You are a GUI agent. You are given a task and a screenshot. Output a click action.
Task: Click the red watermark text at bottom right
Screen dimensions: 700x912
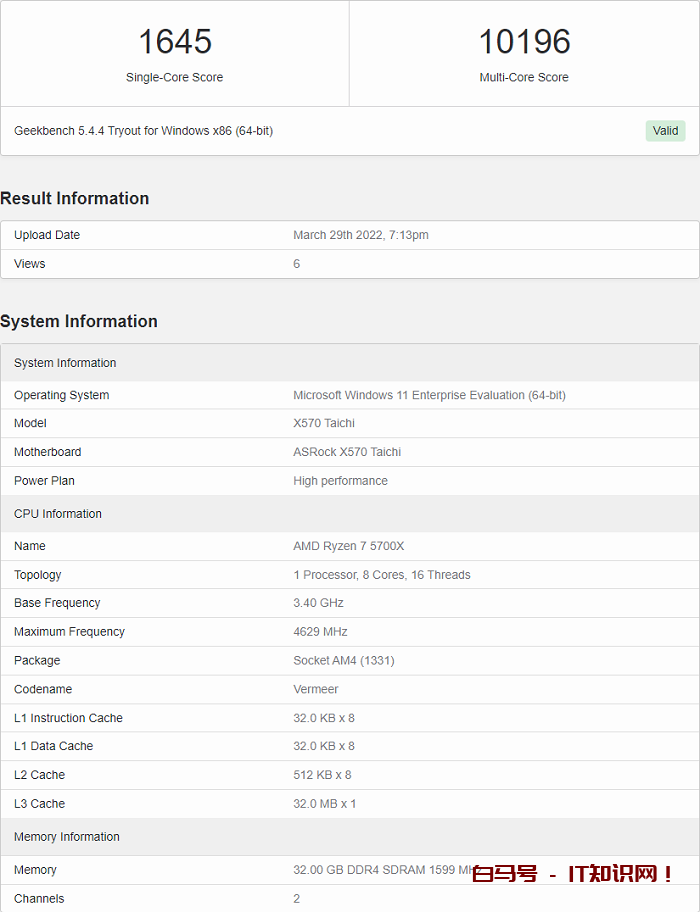coord(573,874)
